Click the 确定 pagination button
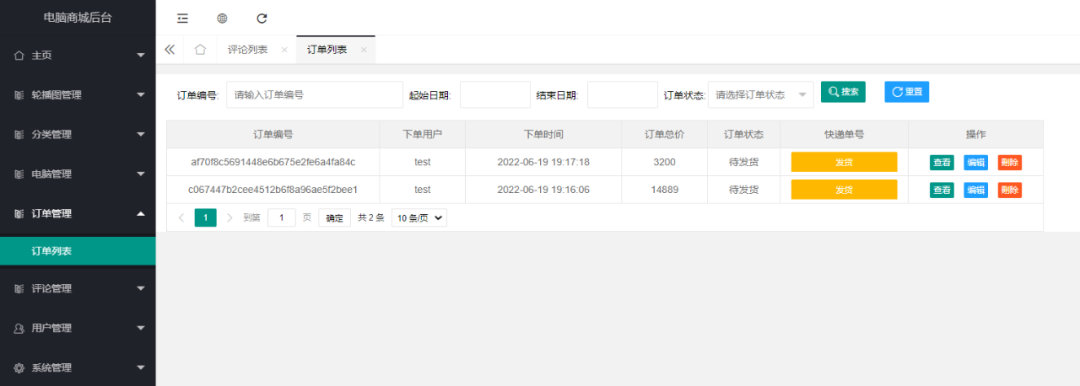 pyautogui.click(x=335, y=218)
